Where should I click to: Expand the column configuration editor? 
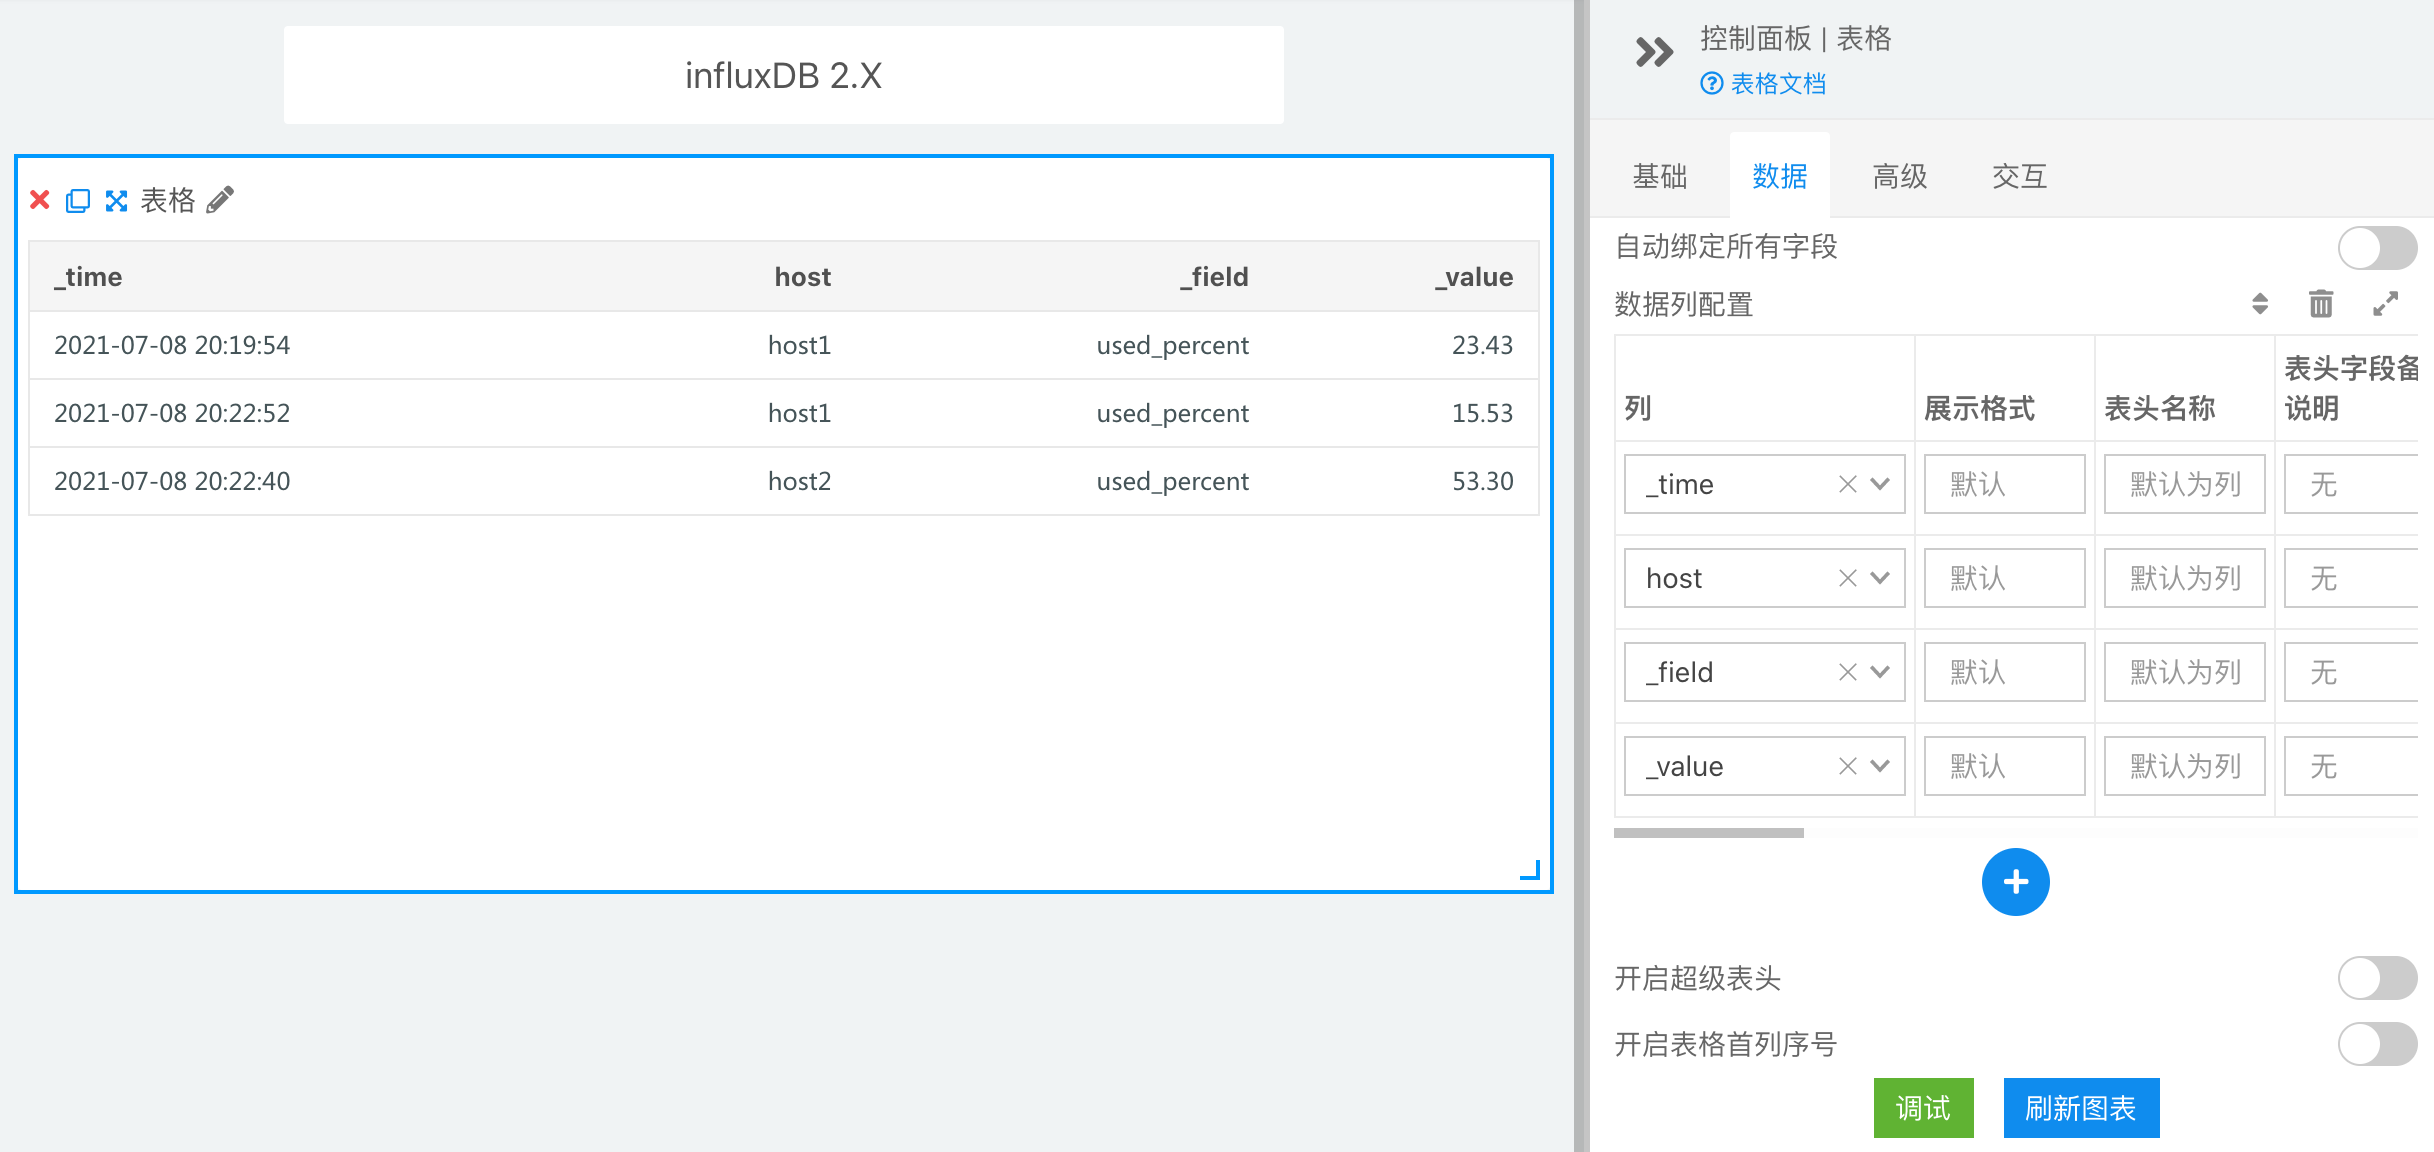tap(2386, 303)
